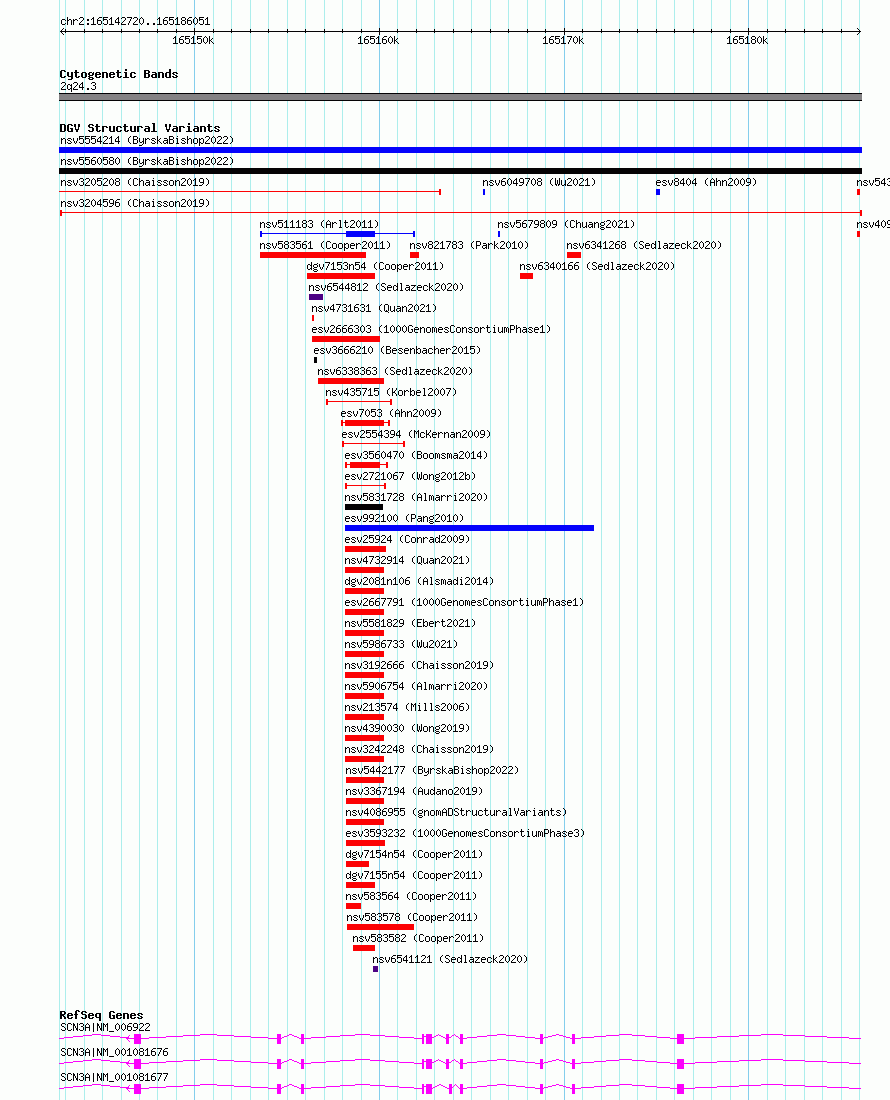The image size is (890, 1100).
Task: Select nsv583561 (Cooper2011) label
Action: (325, 246)
